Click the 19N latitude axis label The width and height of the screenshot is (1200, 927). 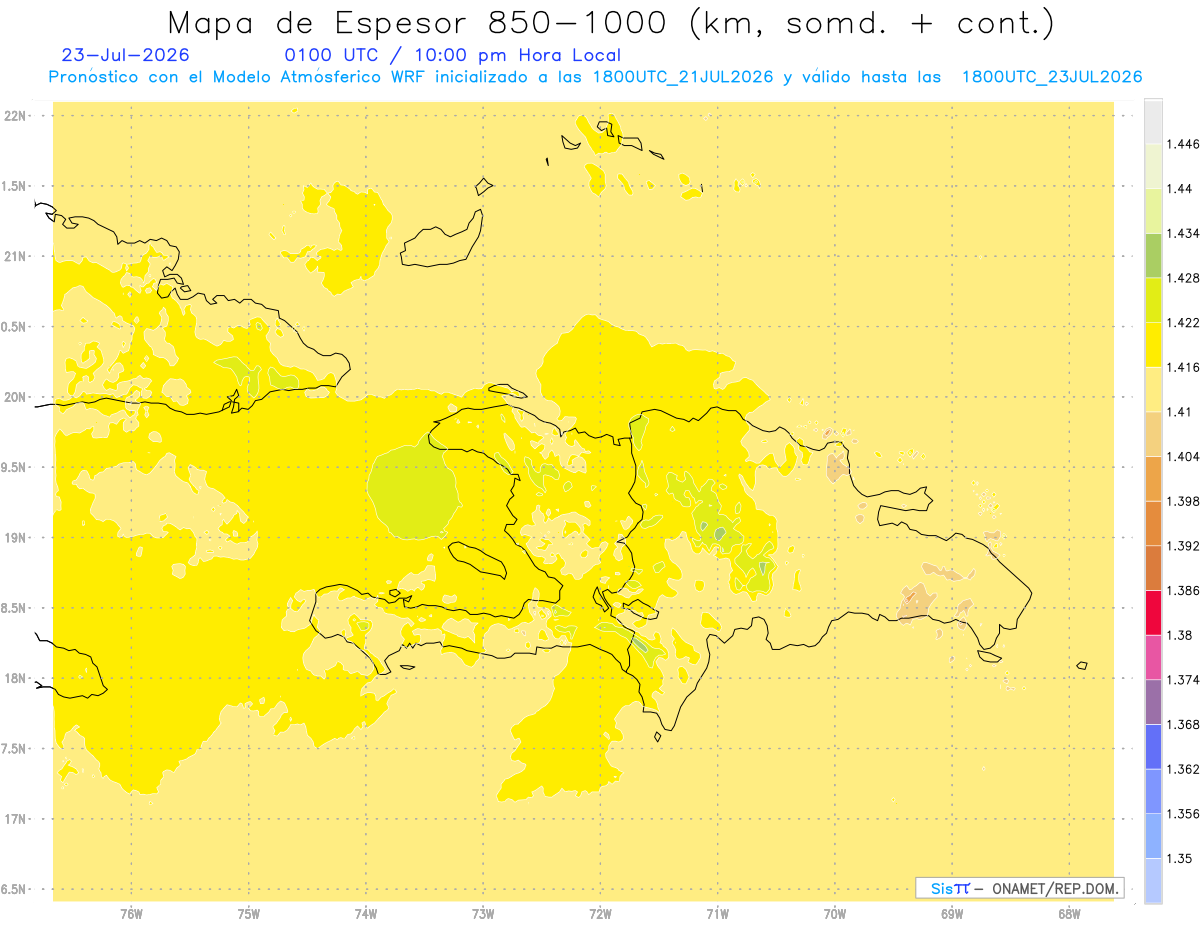click(16, 538)
